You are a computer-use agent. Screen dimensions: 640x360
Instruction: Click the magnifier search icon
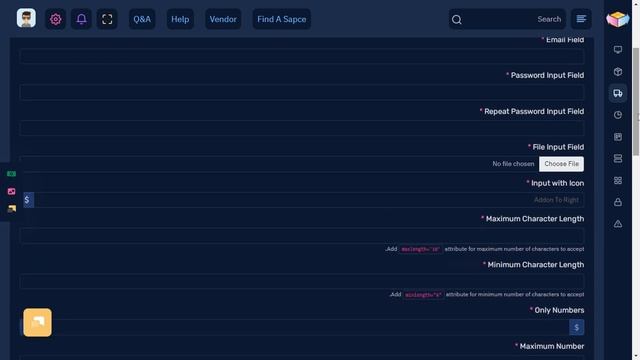[457, 20]
